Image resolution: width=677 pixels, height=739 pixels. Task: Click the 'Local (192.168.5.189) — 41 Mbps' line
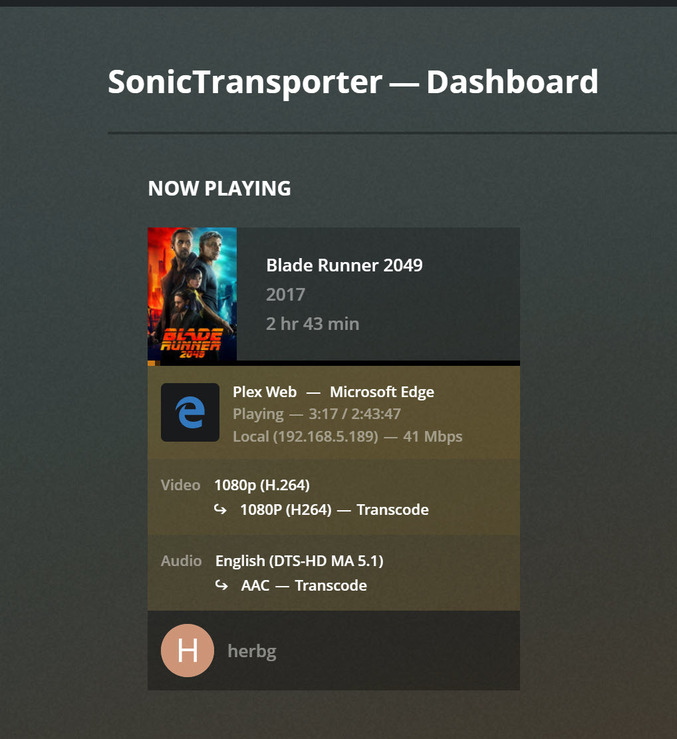(x=347, y=436)
